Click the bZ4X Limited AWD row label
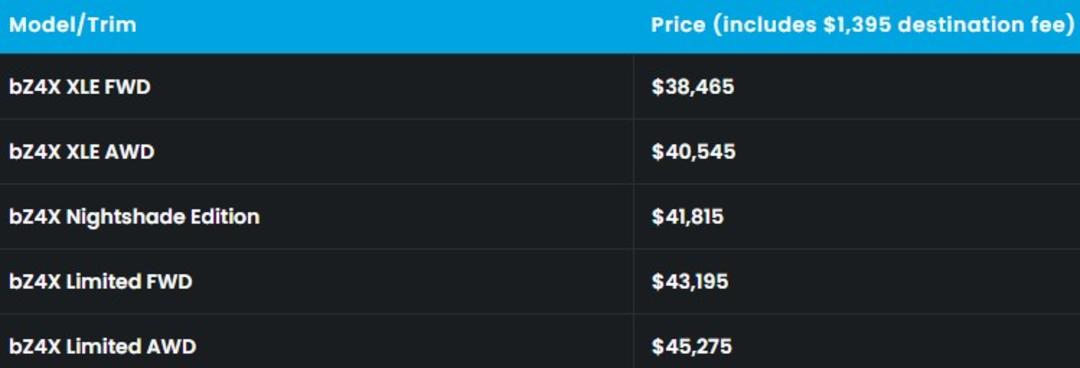 pos(102,346)
